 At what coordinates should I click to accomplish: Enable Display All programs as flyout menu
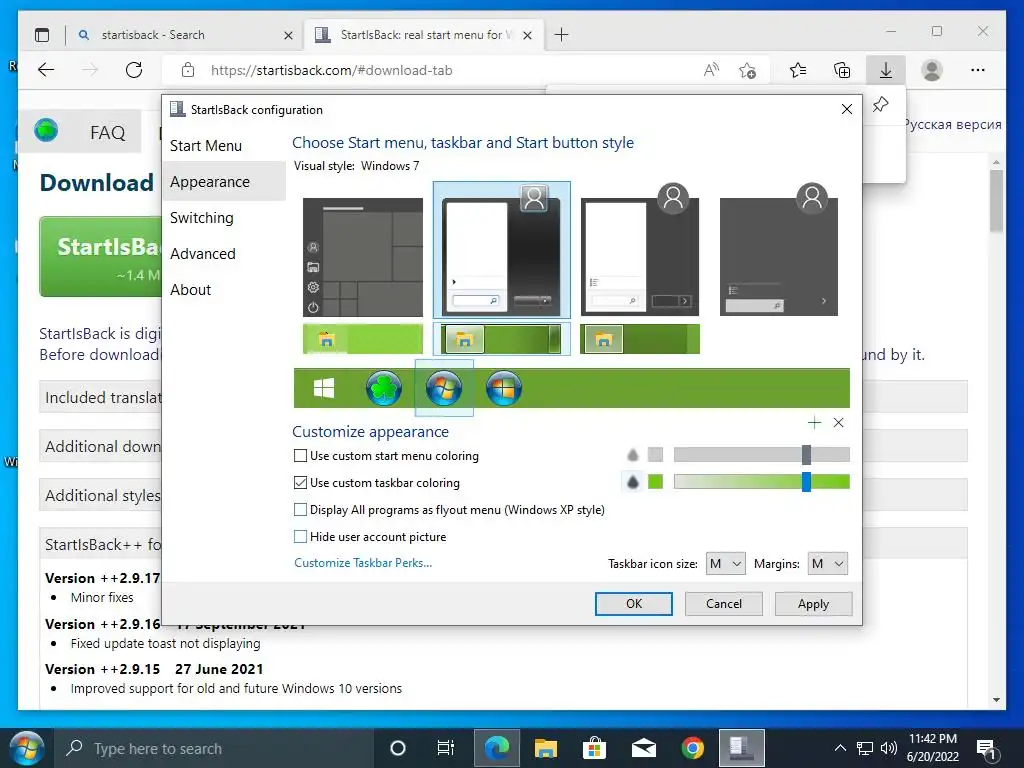(300, 509)
